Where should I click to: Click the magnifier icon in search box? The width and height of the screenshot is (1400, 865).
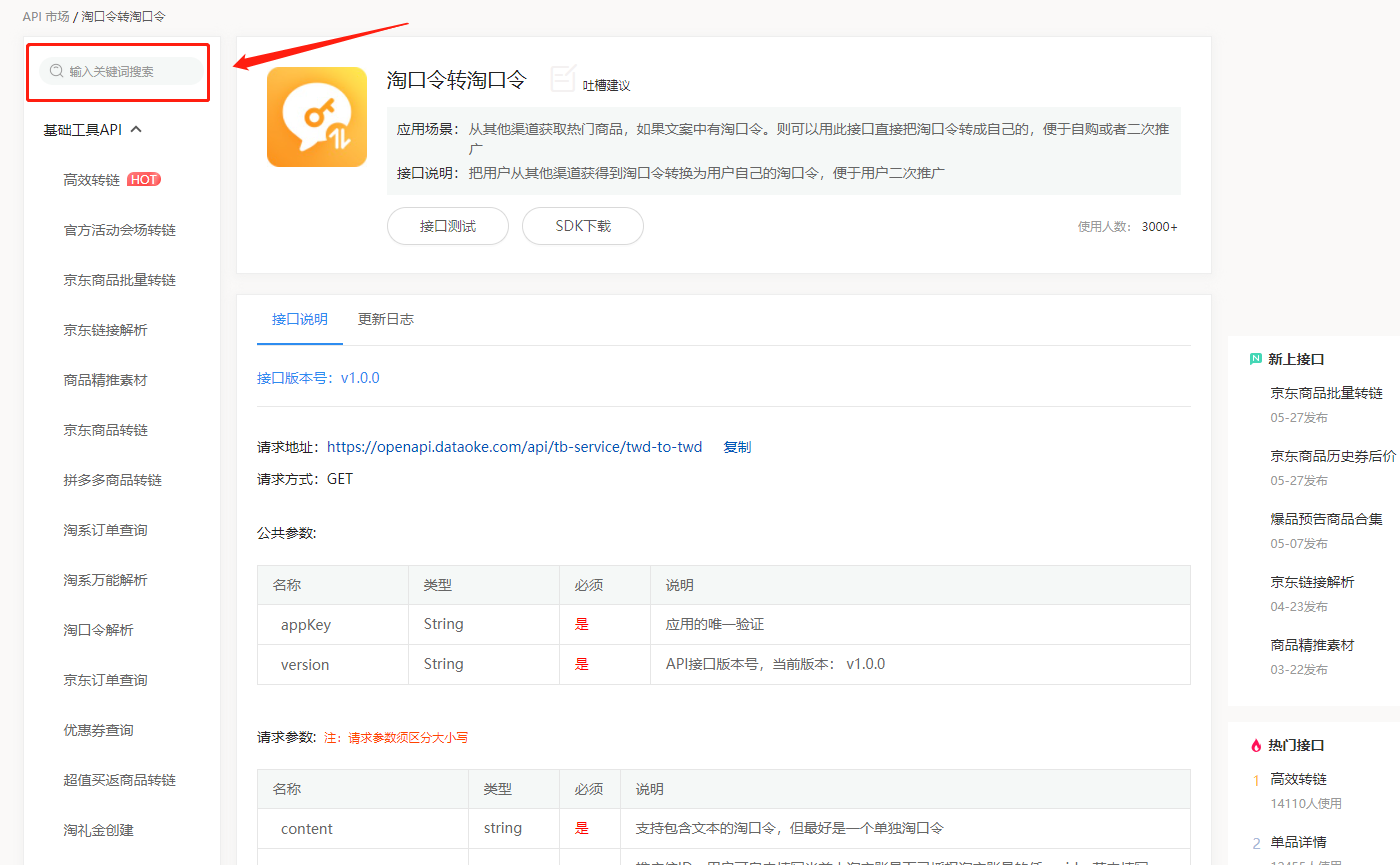click(x=56, y=71)
